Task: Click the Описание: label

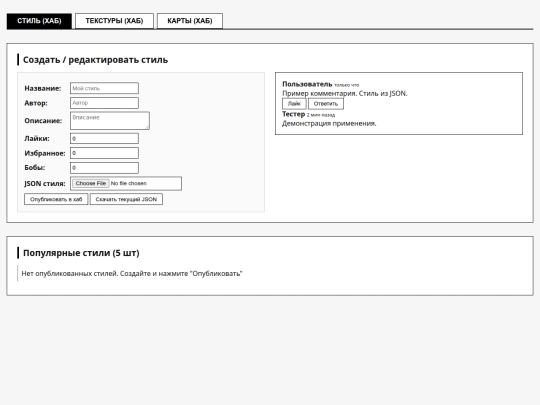Action: pyautogui.click(x=43, y=121)
